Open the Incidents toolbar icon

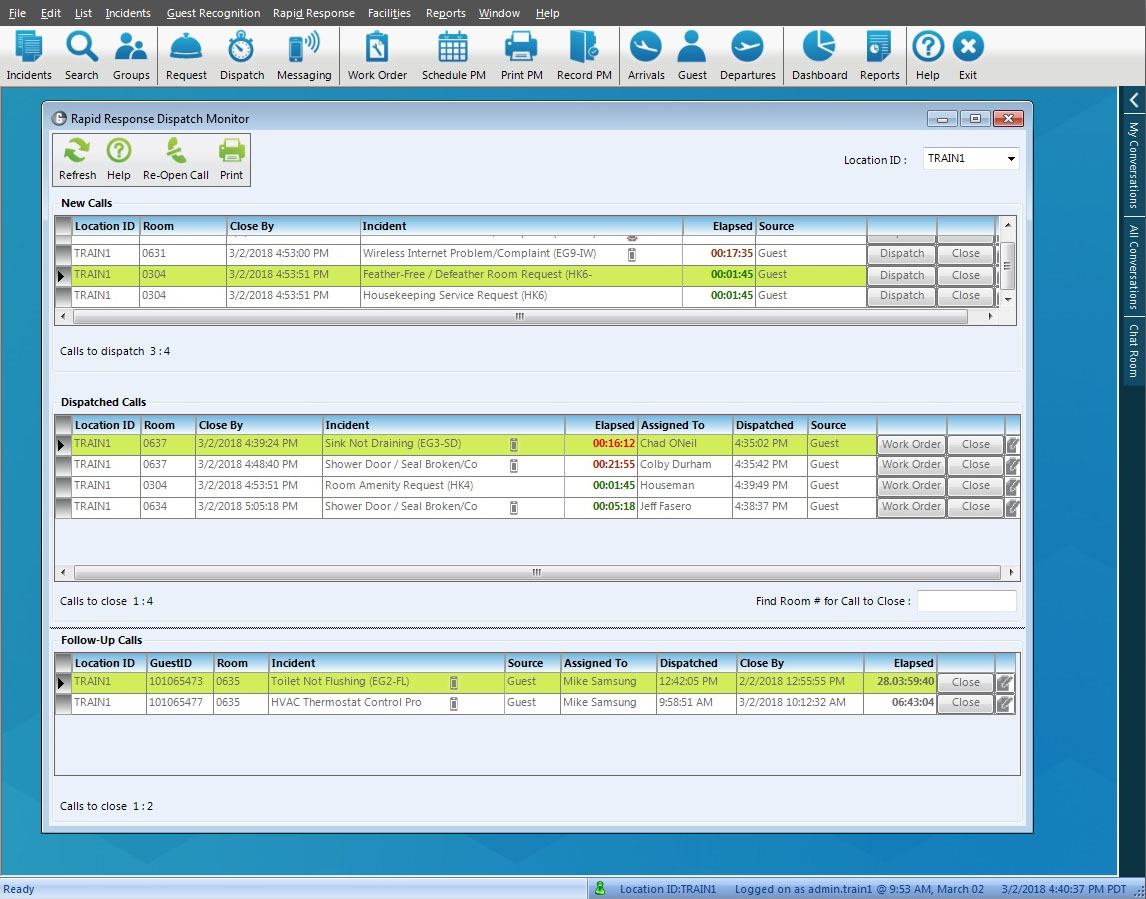[x=29, y=55]
